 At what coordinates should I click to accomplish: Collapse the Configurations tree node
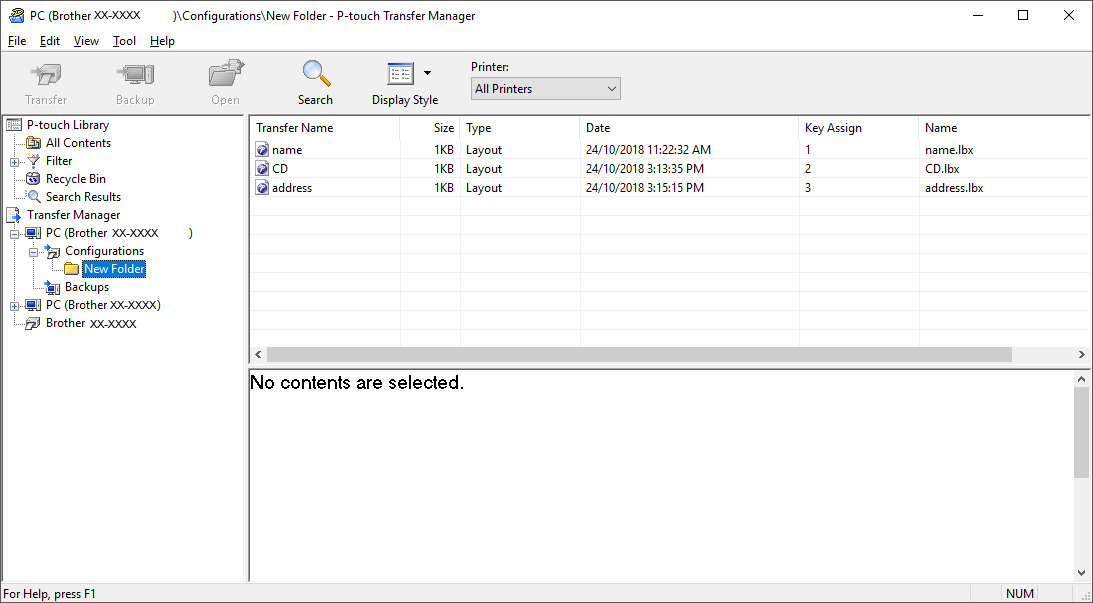pos(33,251)
